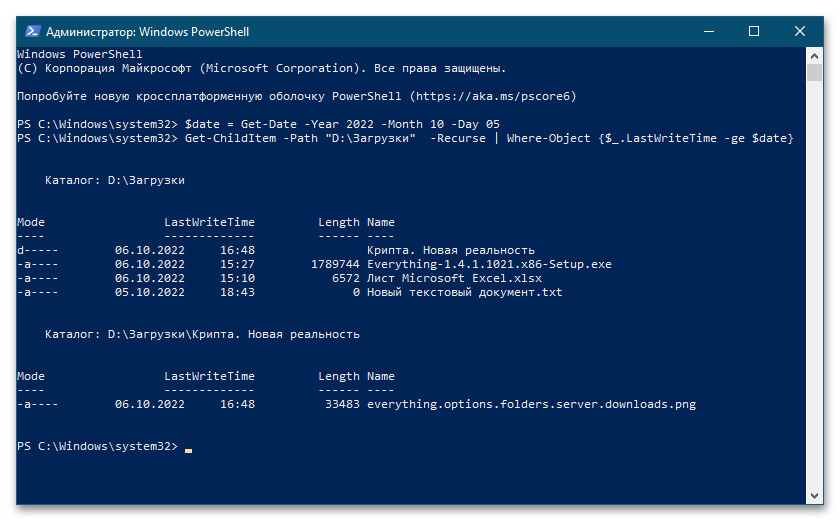Minimize the PowerShell window
This screenshot has height=521, width=840.
(709, 30)
